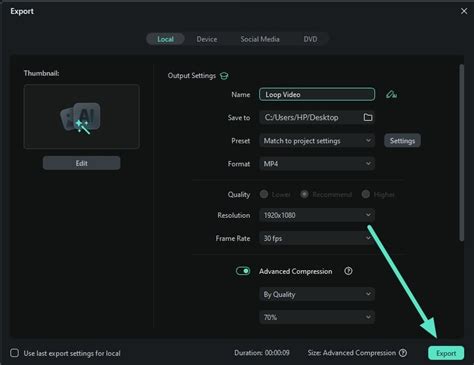Image resolution: width=474 pixels, height=365 pixels.
Task: Close the Export dialog
Action: (x=464, y=11)
